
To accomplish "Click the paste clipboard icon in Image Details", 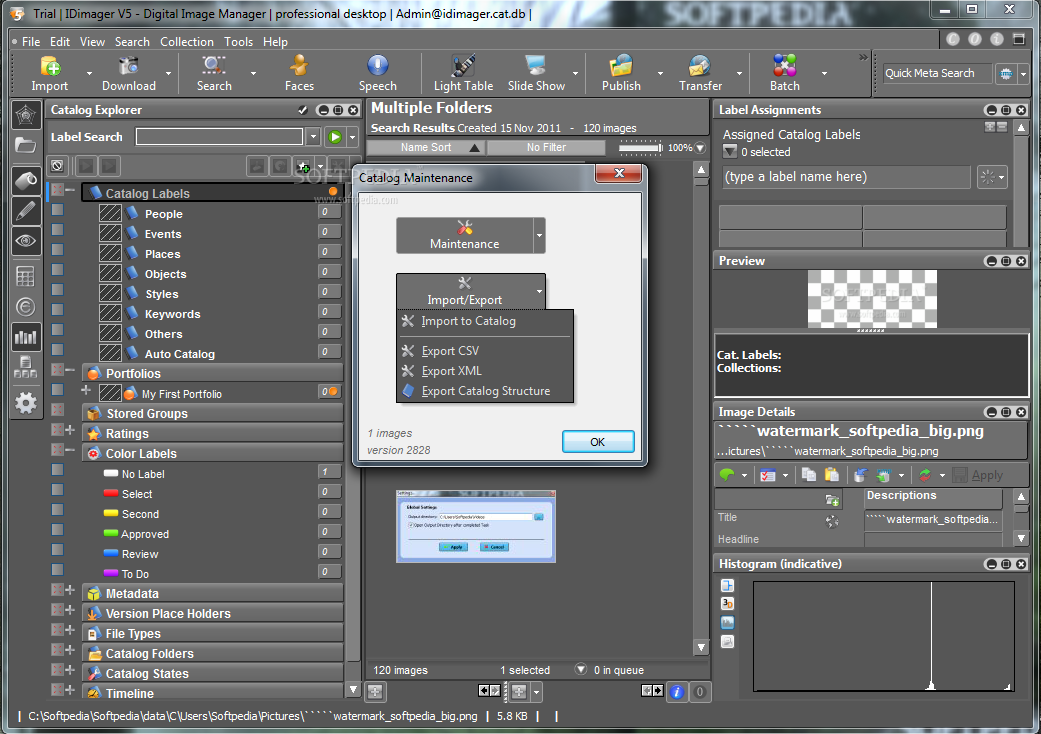I will (831, 475).
